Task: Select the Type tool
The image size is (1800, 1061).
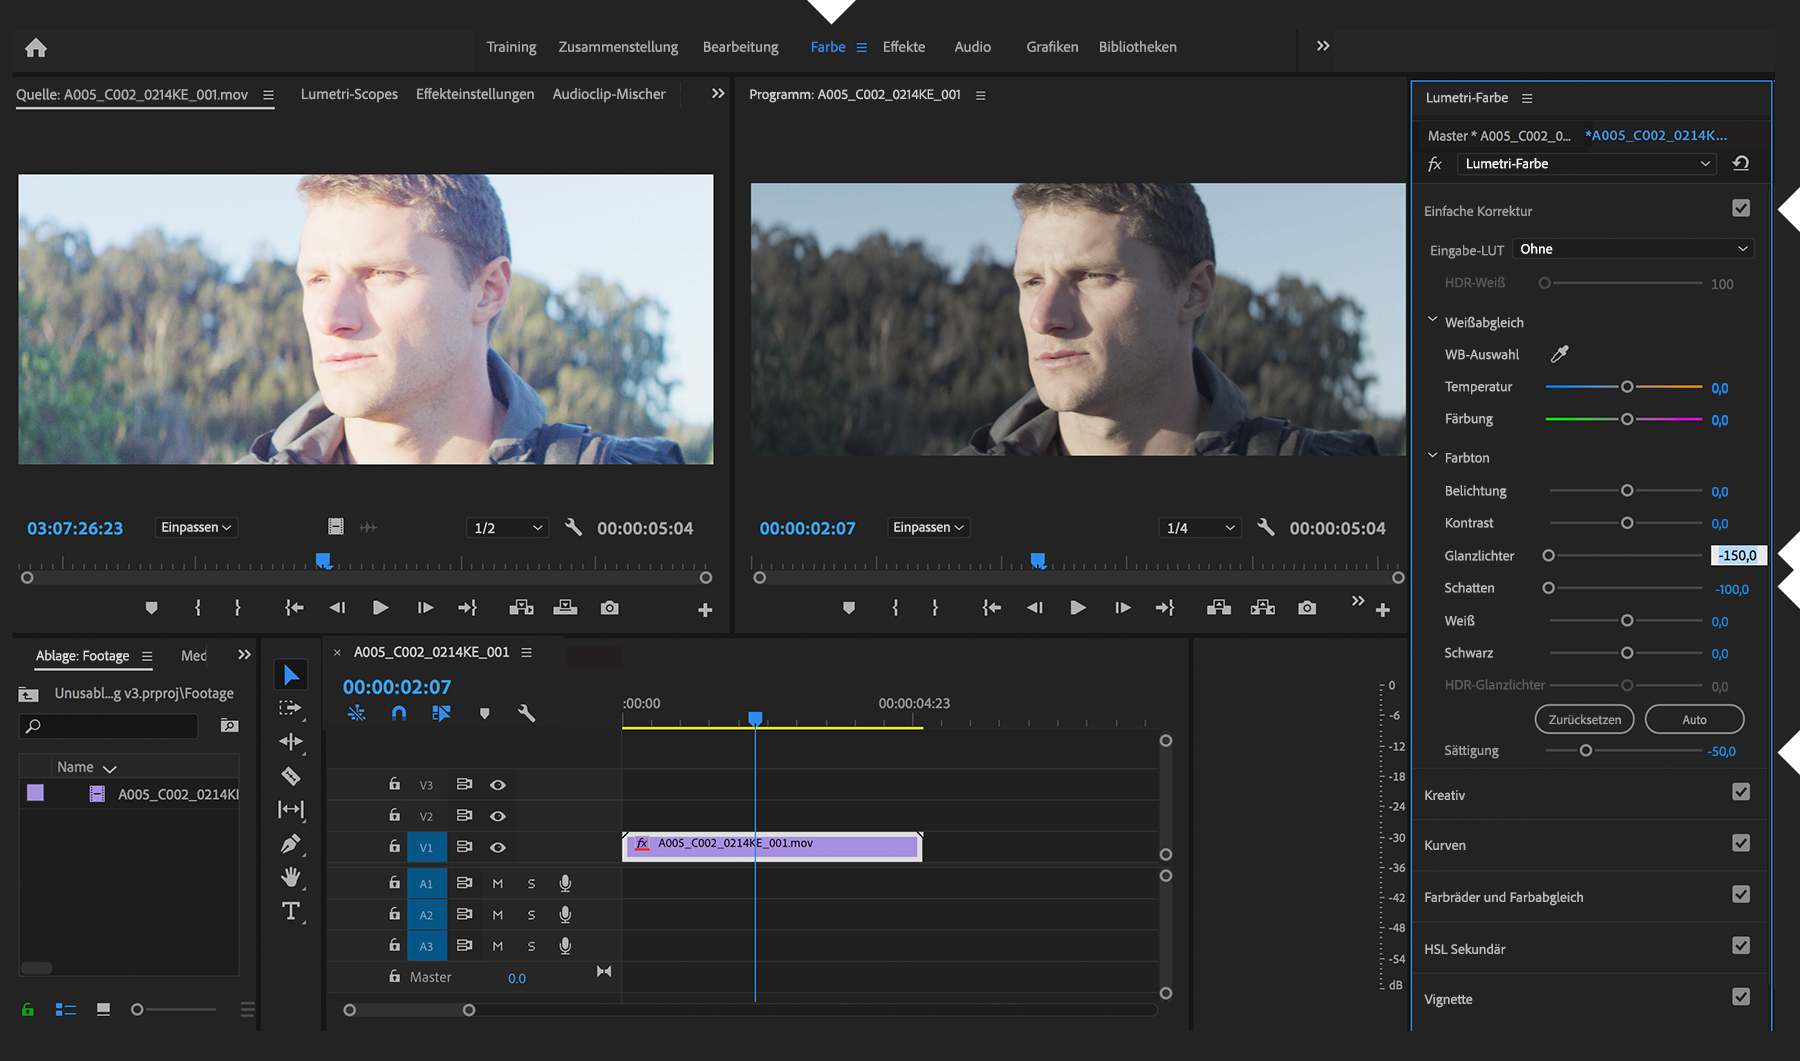Action: (x=290, y=912)
